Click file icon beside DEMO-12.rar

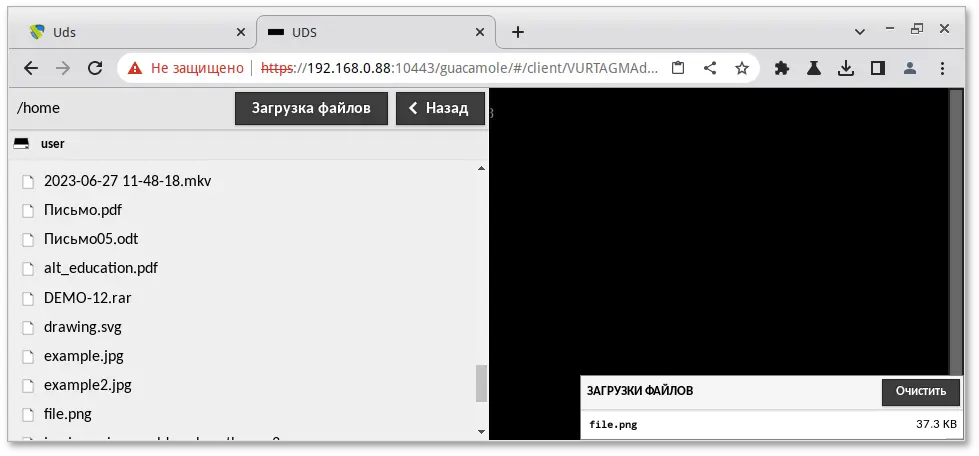point(27,299)
